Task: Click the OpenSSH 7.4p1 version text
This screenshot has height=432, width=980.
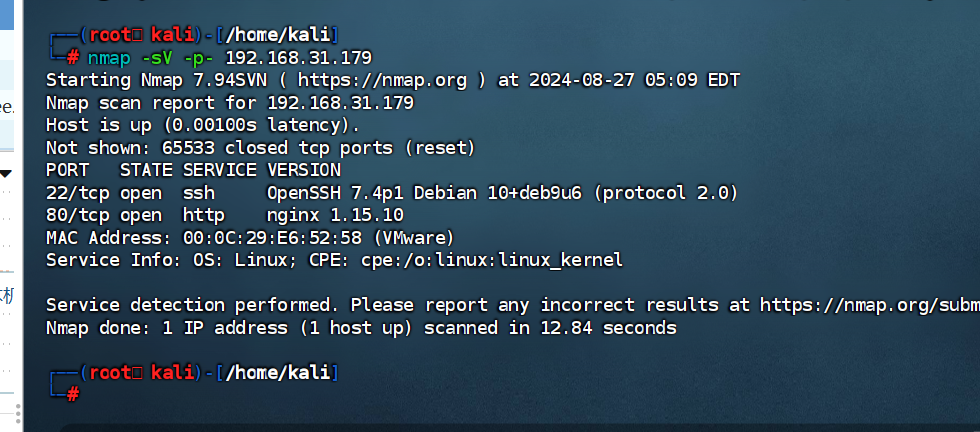Action: coord(330,192)
